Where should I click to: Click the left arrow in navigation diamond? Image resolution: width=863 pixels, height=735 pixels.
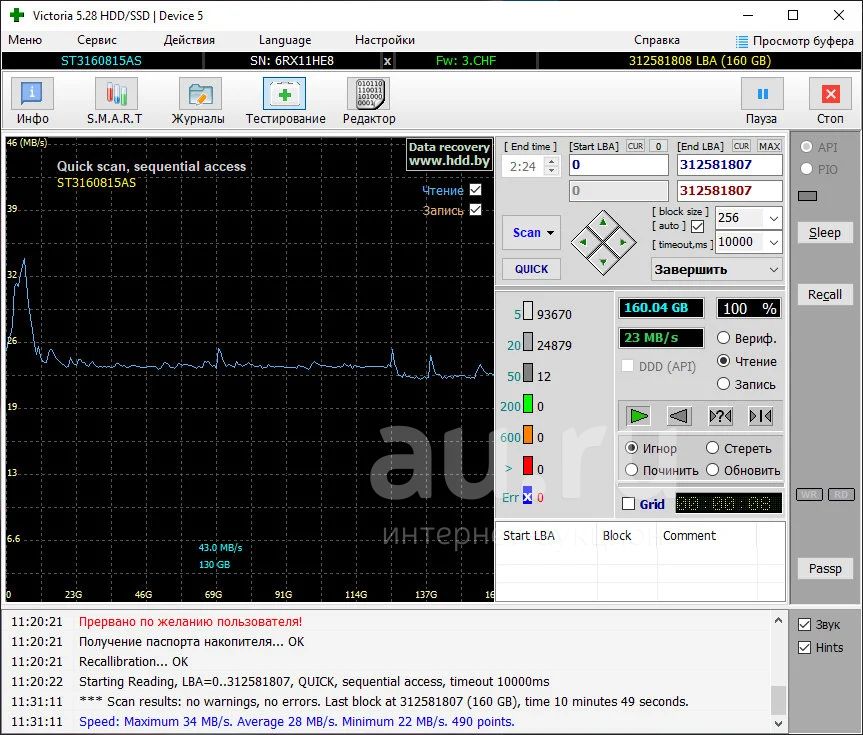(x=583, y=242)
